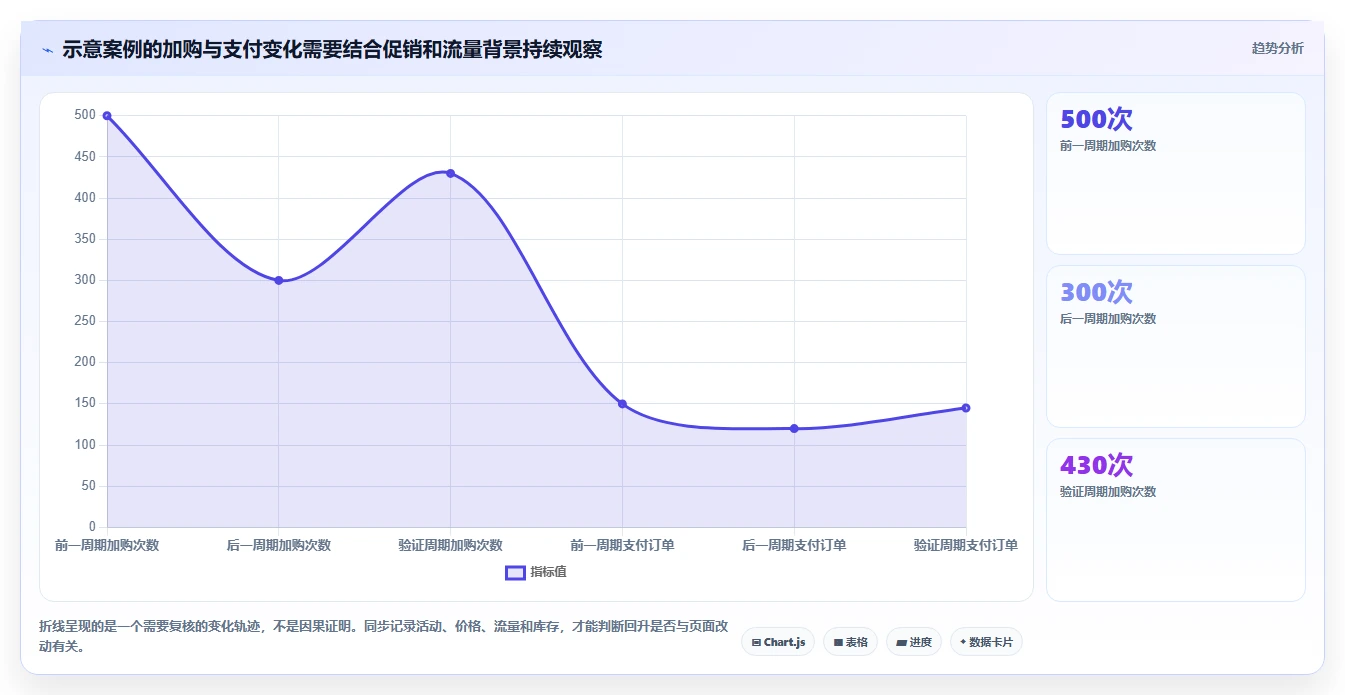Open the 430次 data card
The width and height of the screenshot is (1345, 695).
(x=1176, y=520)
